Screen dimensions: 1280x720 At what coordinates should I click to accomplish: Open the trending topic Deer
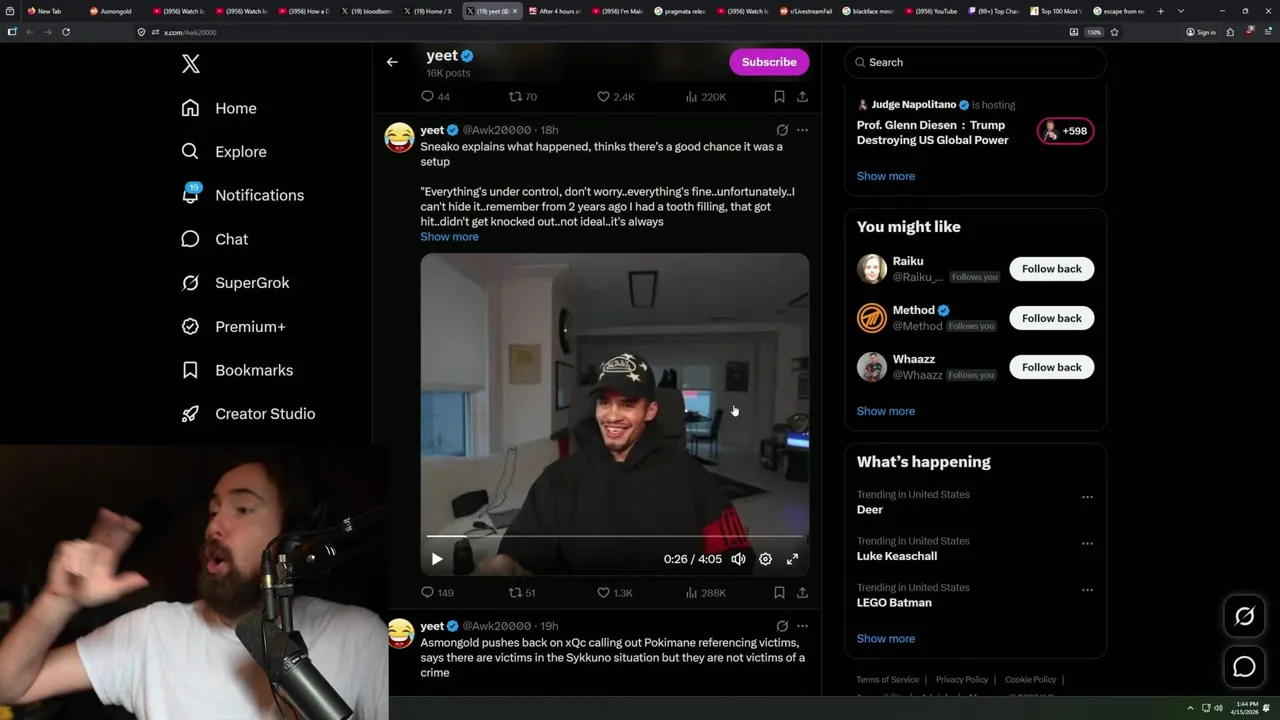(x=870, y=510)
